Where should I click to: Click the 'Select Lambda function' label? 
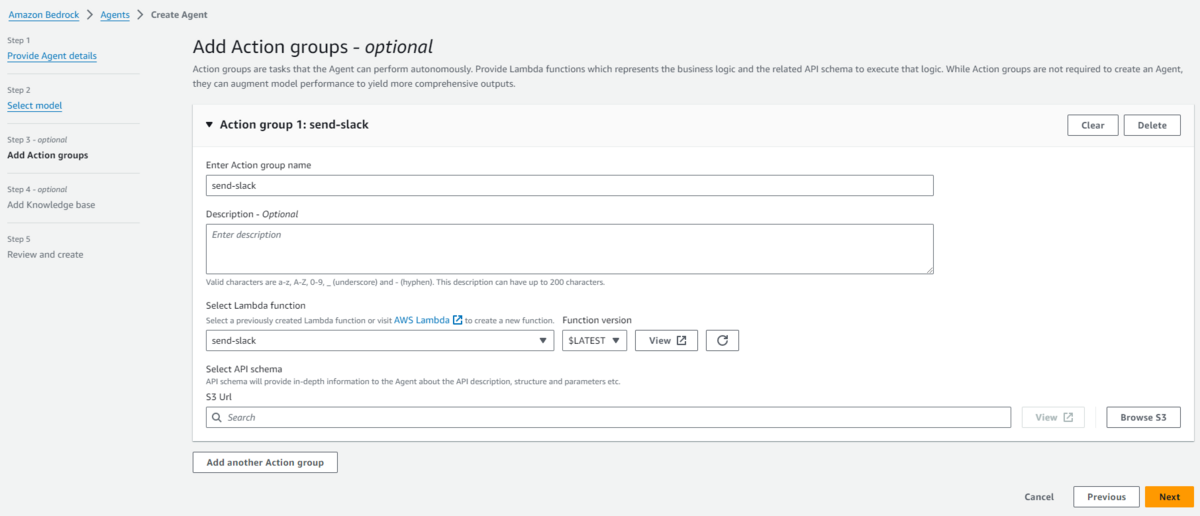tap(256, 305)
